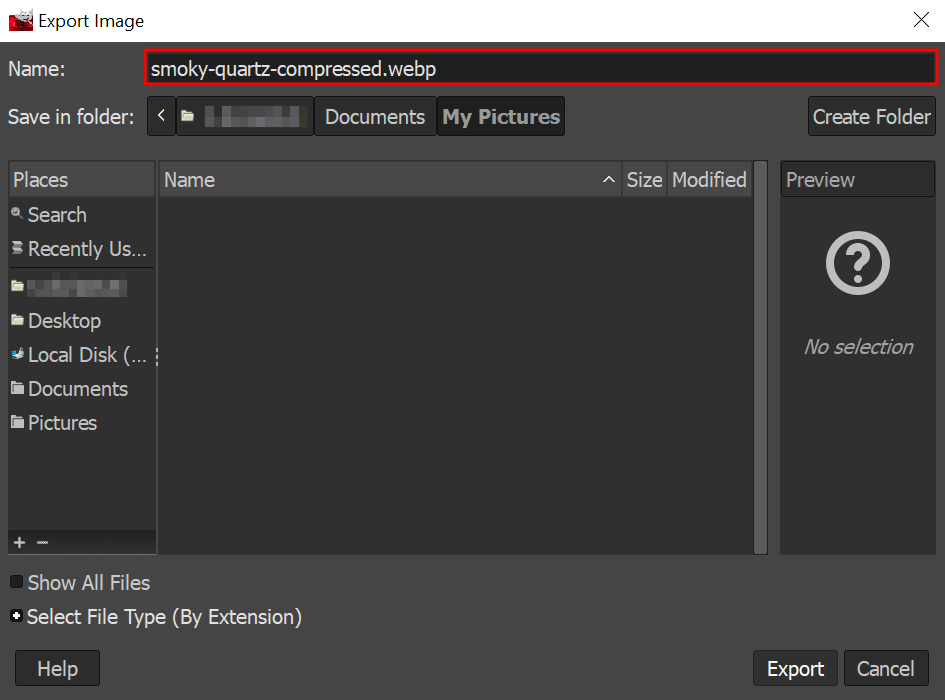945x700 pixels.
Task: Open the Pictures folder shortcut
Action: click(62, 422)
